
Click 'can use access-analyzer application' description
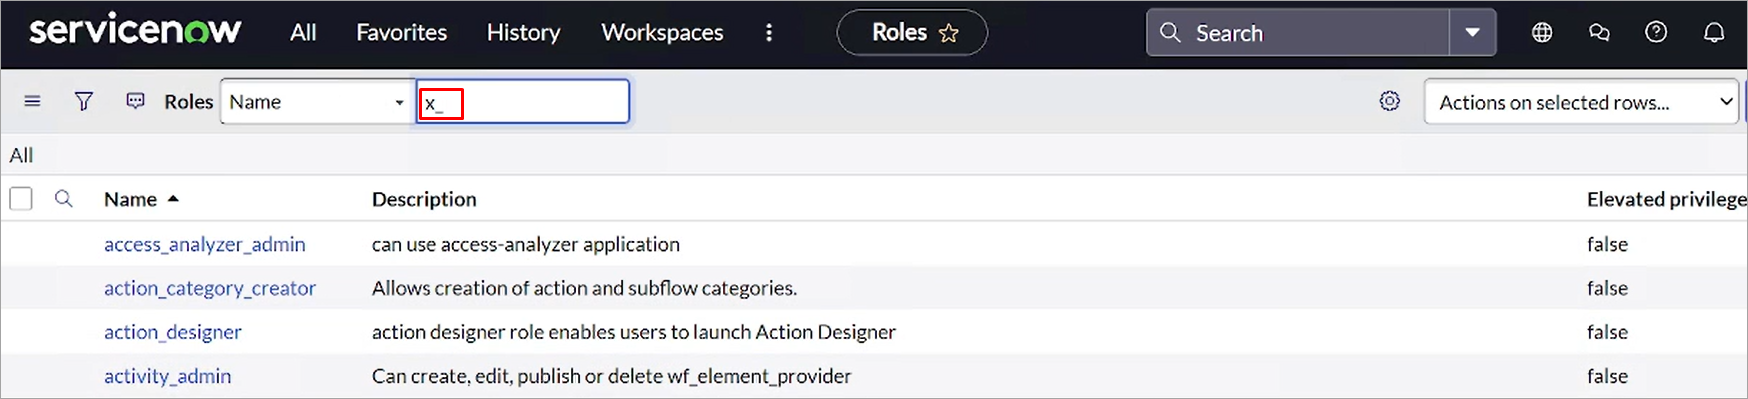pyautogui.click(x=526, y=244)
